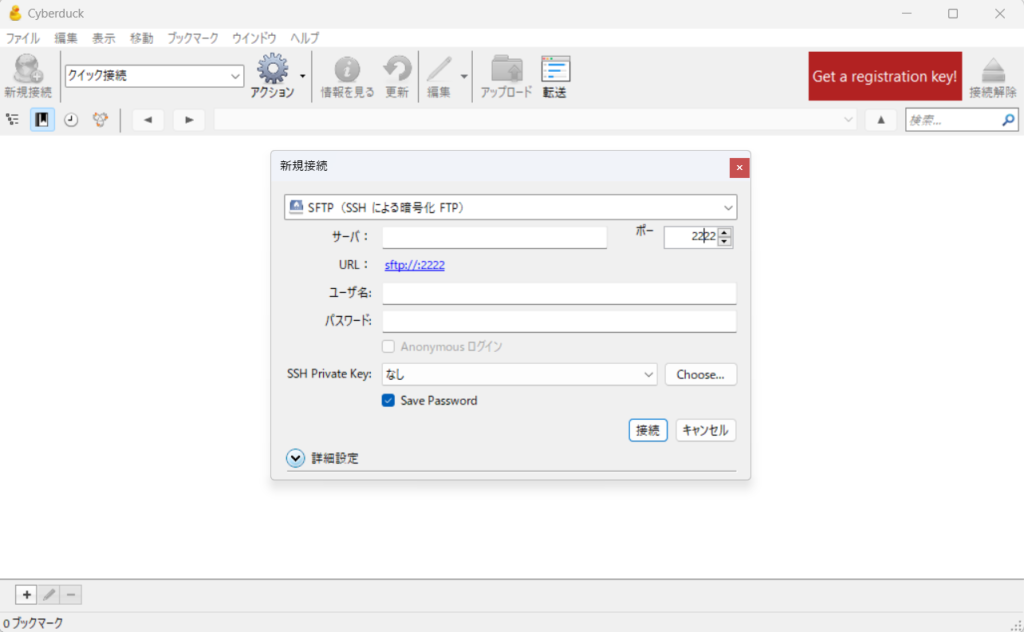Click the 情報を見る info icon
Image resolution: width=1024 pixels, height=632 pixels.
click(x=347, y=76)
